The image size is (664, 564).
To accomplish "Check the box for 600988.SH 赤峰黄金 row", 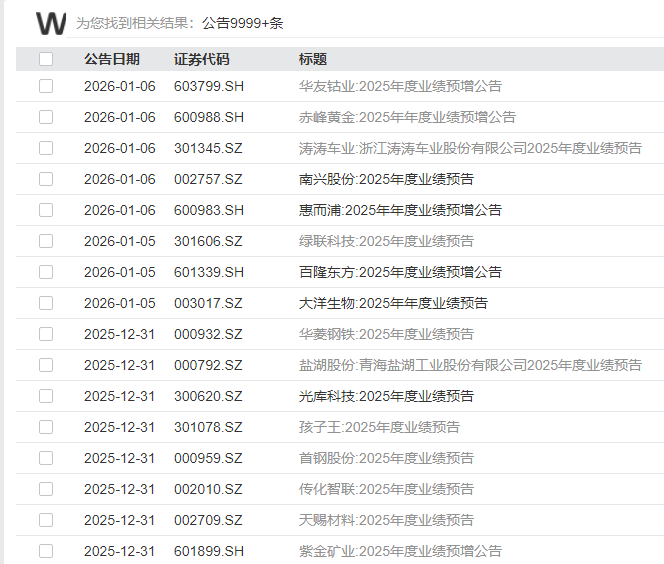I will [46, 117].
